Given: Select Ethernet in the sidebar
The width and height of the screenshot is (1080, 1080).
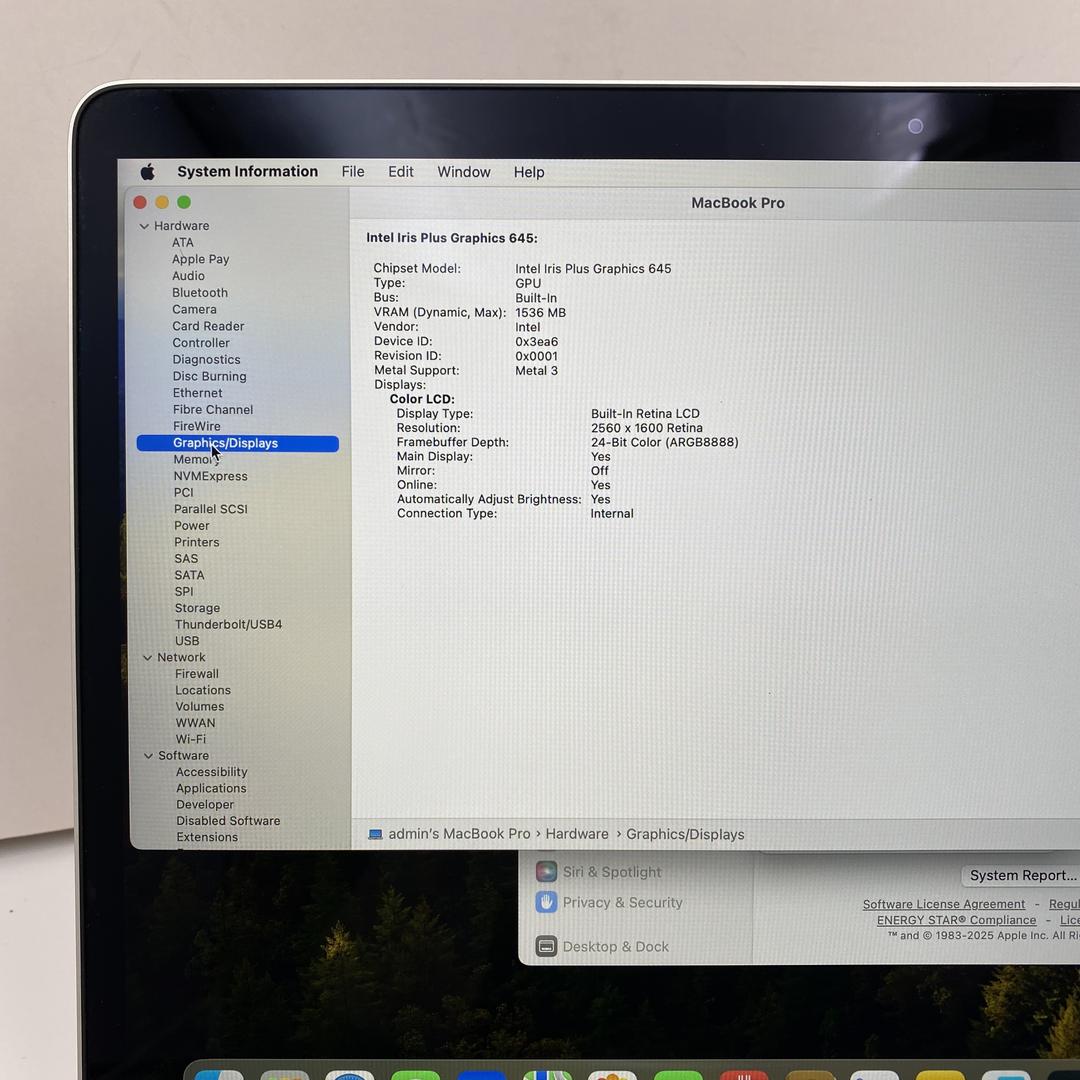Looking at the screenshot, I should (x=198, y=393).
